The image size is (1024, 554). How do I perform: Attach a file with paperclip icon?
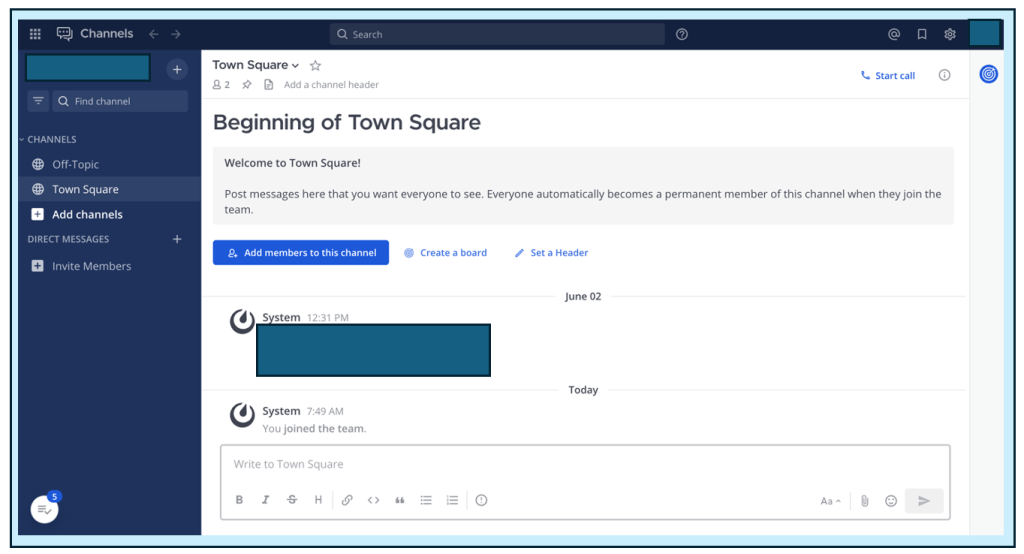[865, 501]
